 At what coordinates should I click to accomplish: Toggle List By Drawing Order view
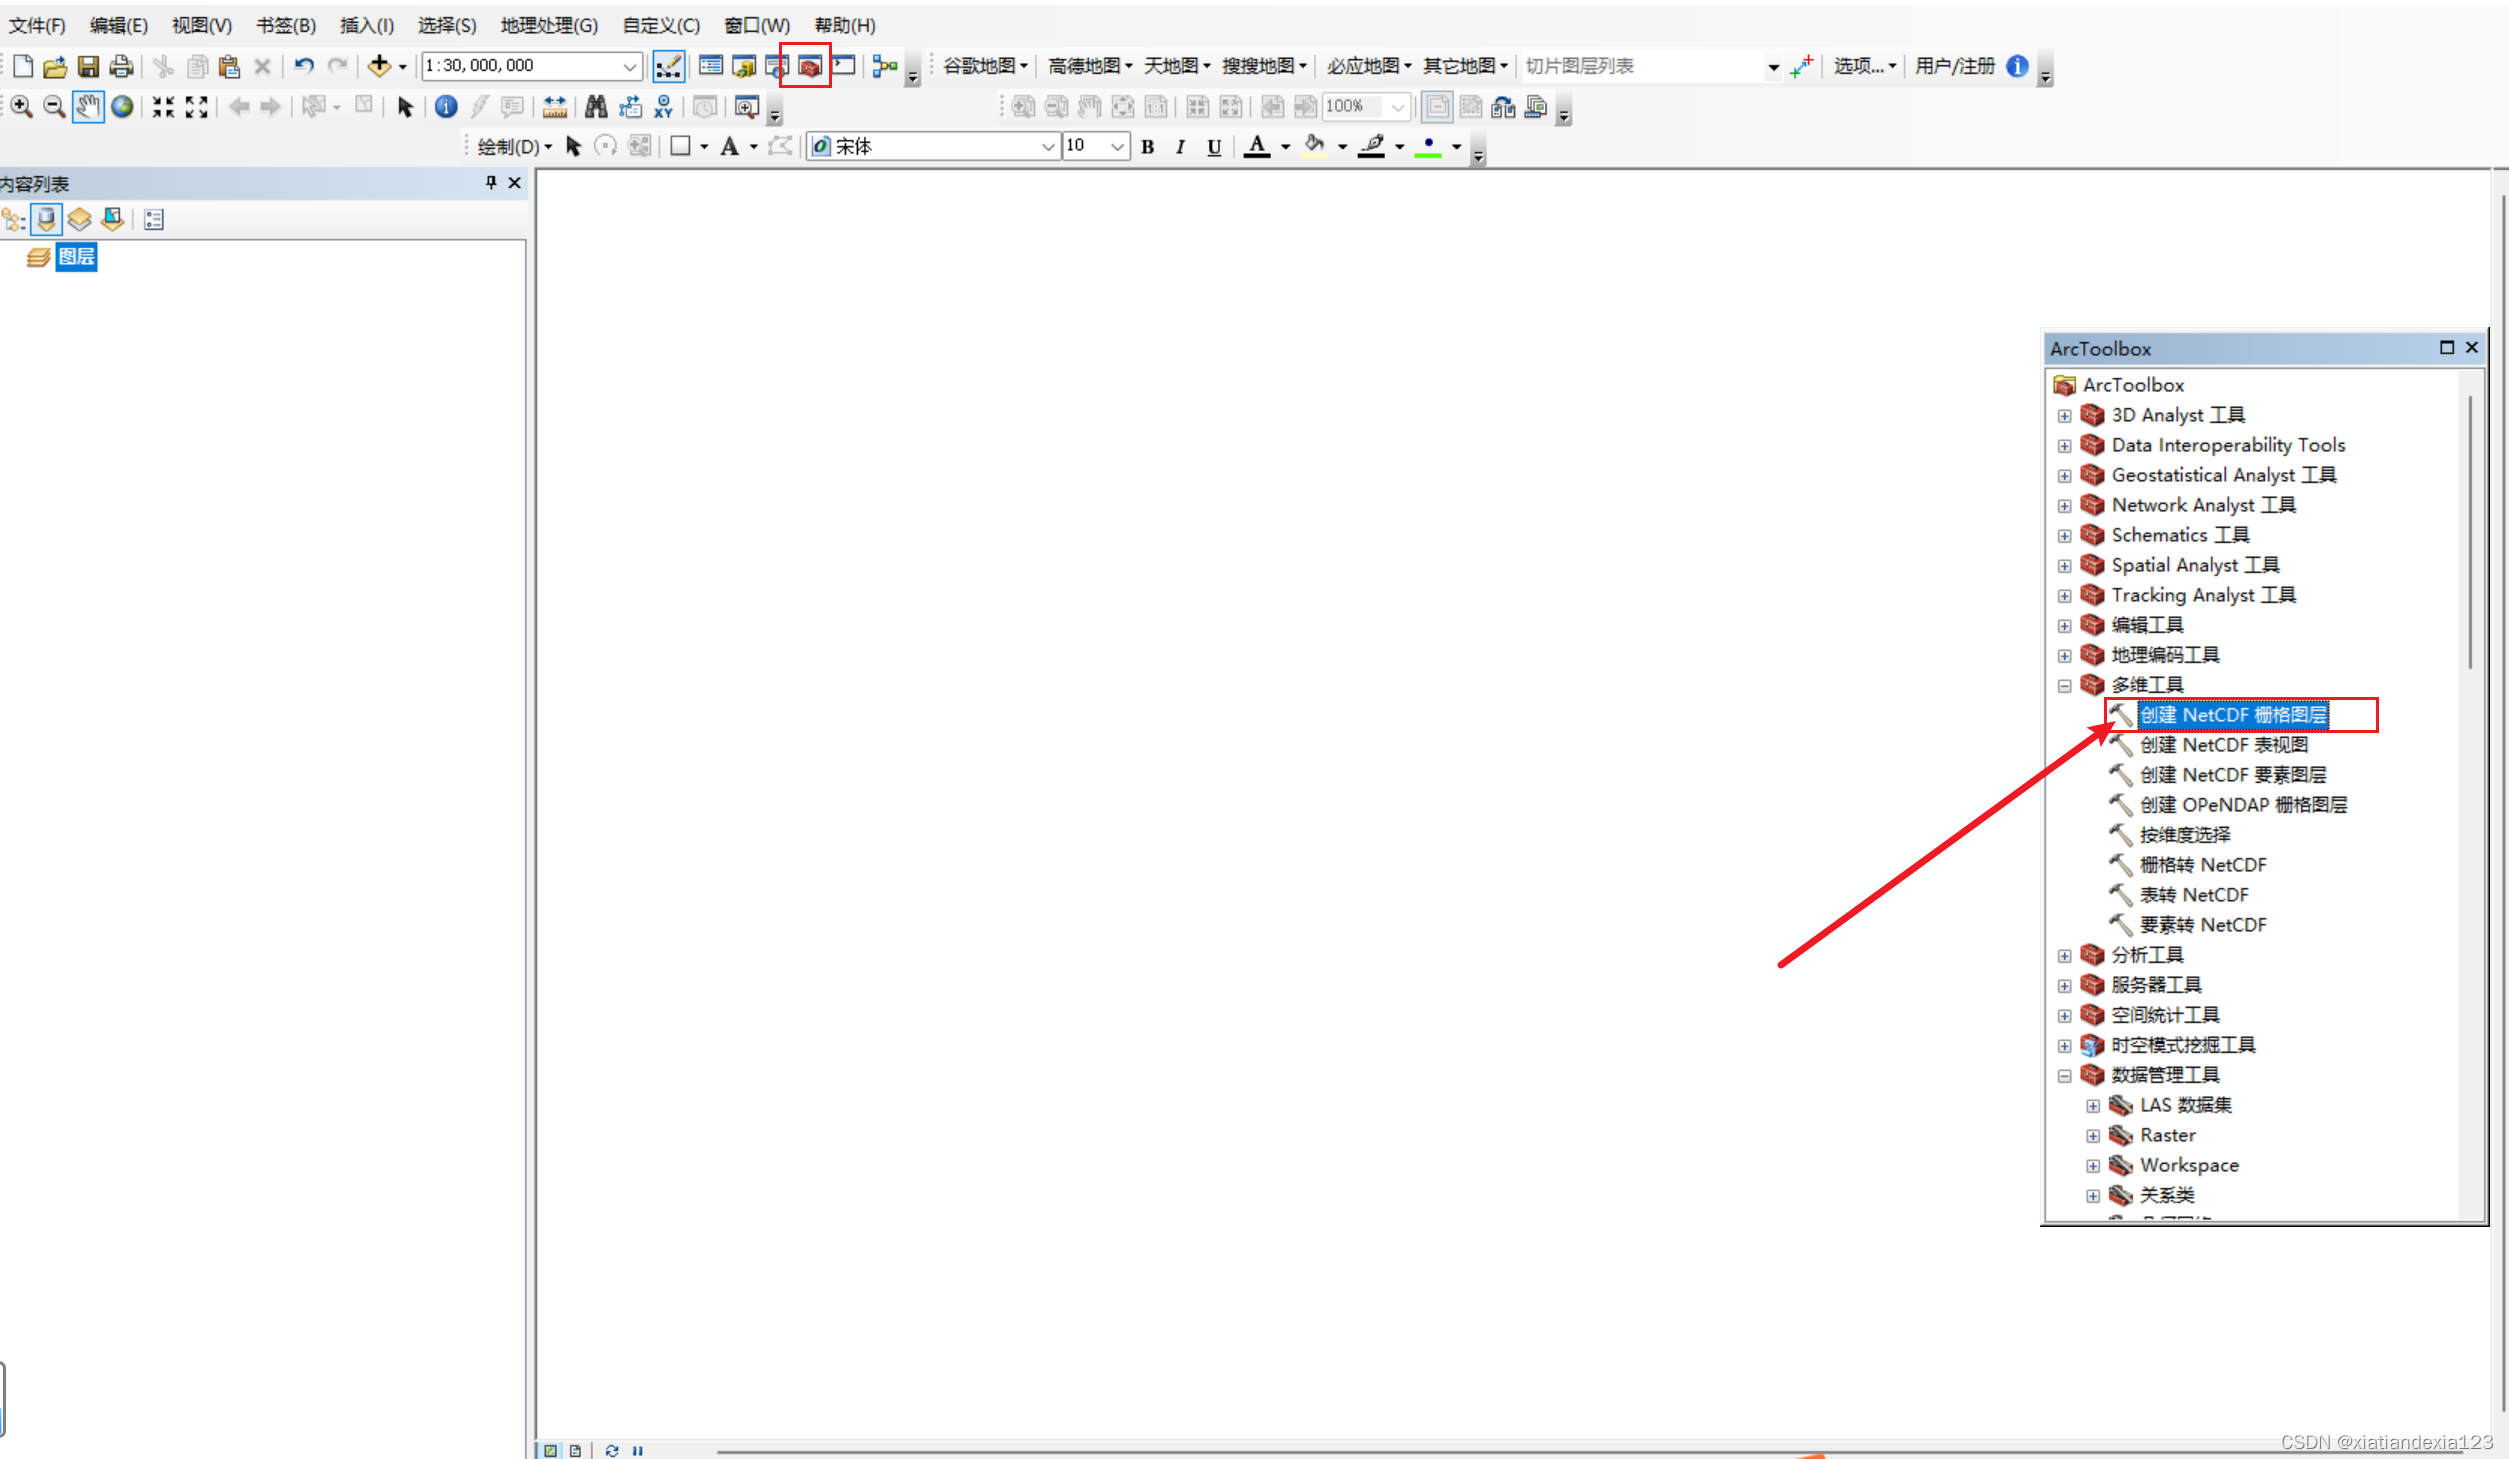click(x=13, y=220)
